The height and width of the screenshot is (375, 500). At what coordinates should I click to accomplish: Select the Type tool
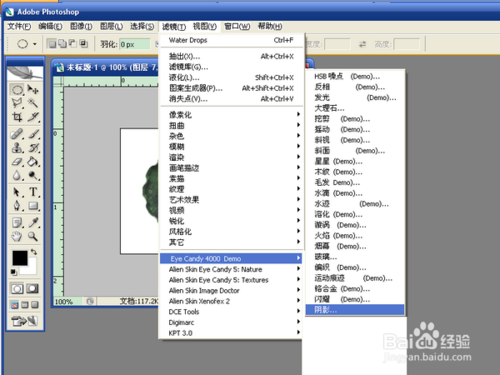(33, 192)
